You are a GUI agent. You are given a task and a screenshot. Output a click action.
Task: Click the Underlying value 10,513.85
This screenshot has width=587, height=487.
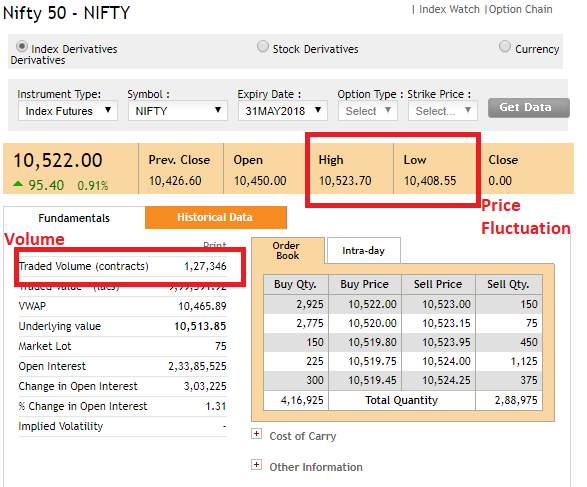point(200,326)
